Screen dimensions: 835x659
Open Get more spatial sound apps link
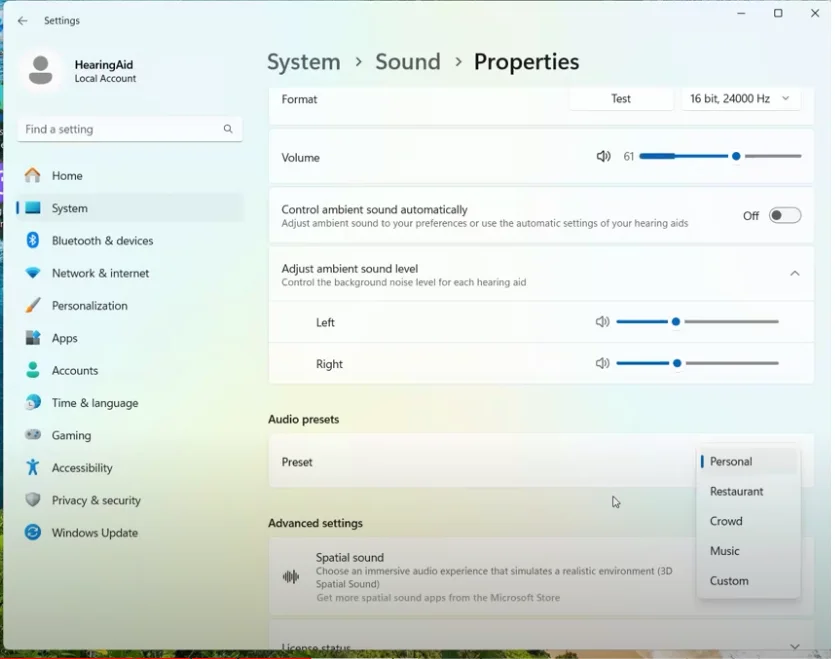click(438, 598)
